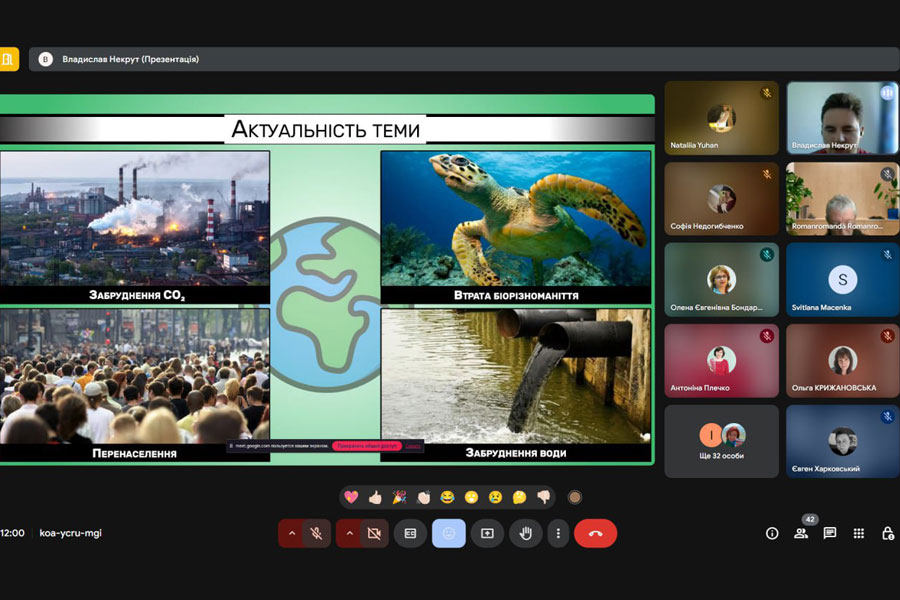This screenshot has width=900, height=600.
Task: Turn on the camera
Action: 374,533
